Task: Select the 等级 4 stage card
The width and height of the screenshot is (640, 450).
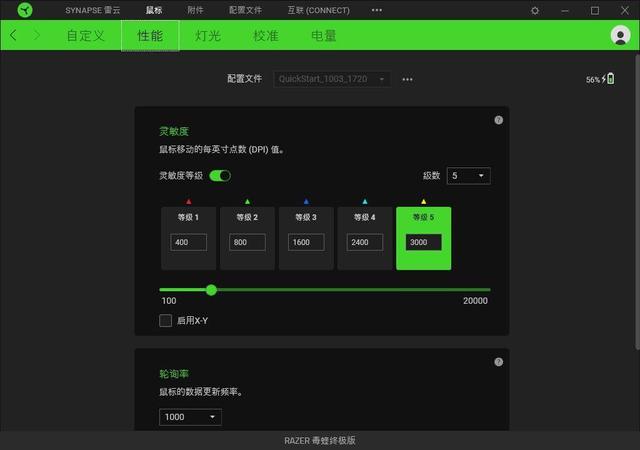Action: click(x=365, y=238)
